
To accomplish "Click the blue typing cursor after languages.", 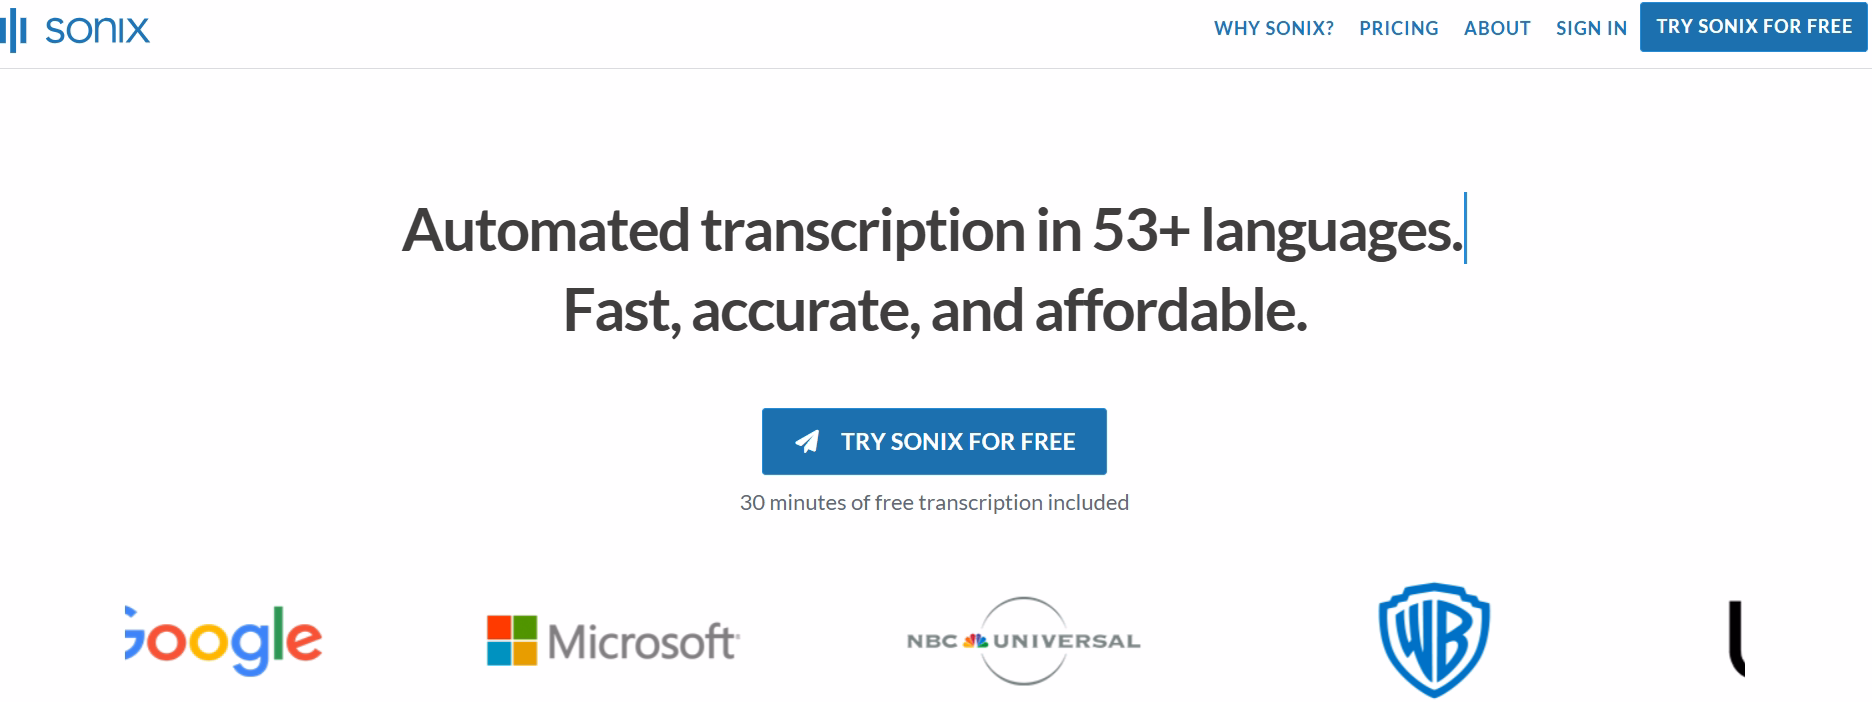I will [x=1465, y=228].
